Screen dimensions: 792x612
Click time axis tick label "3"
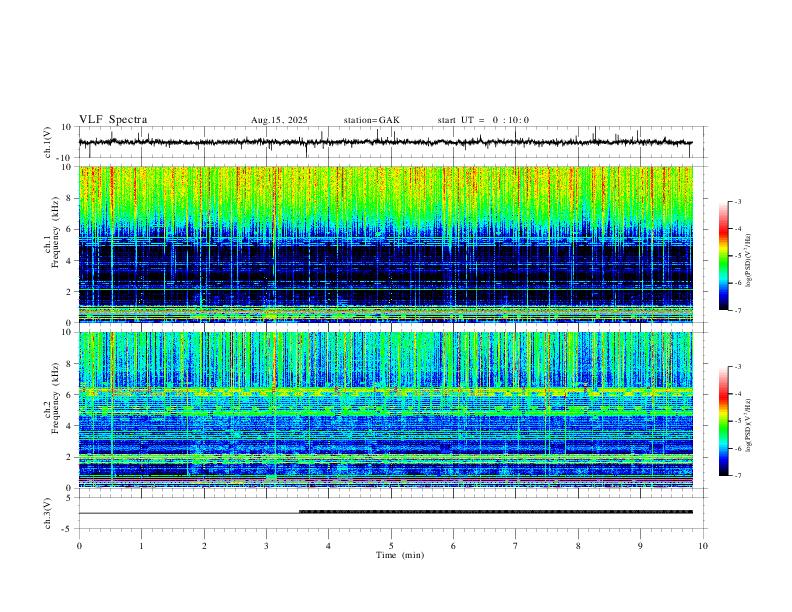266,546
